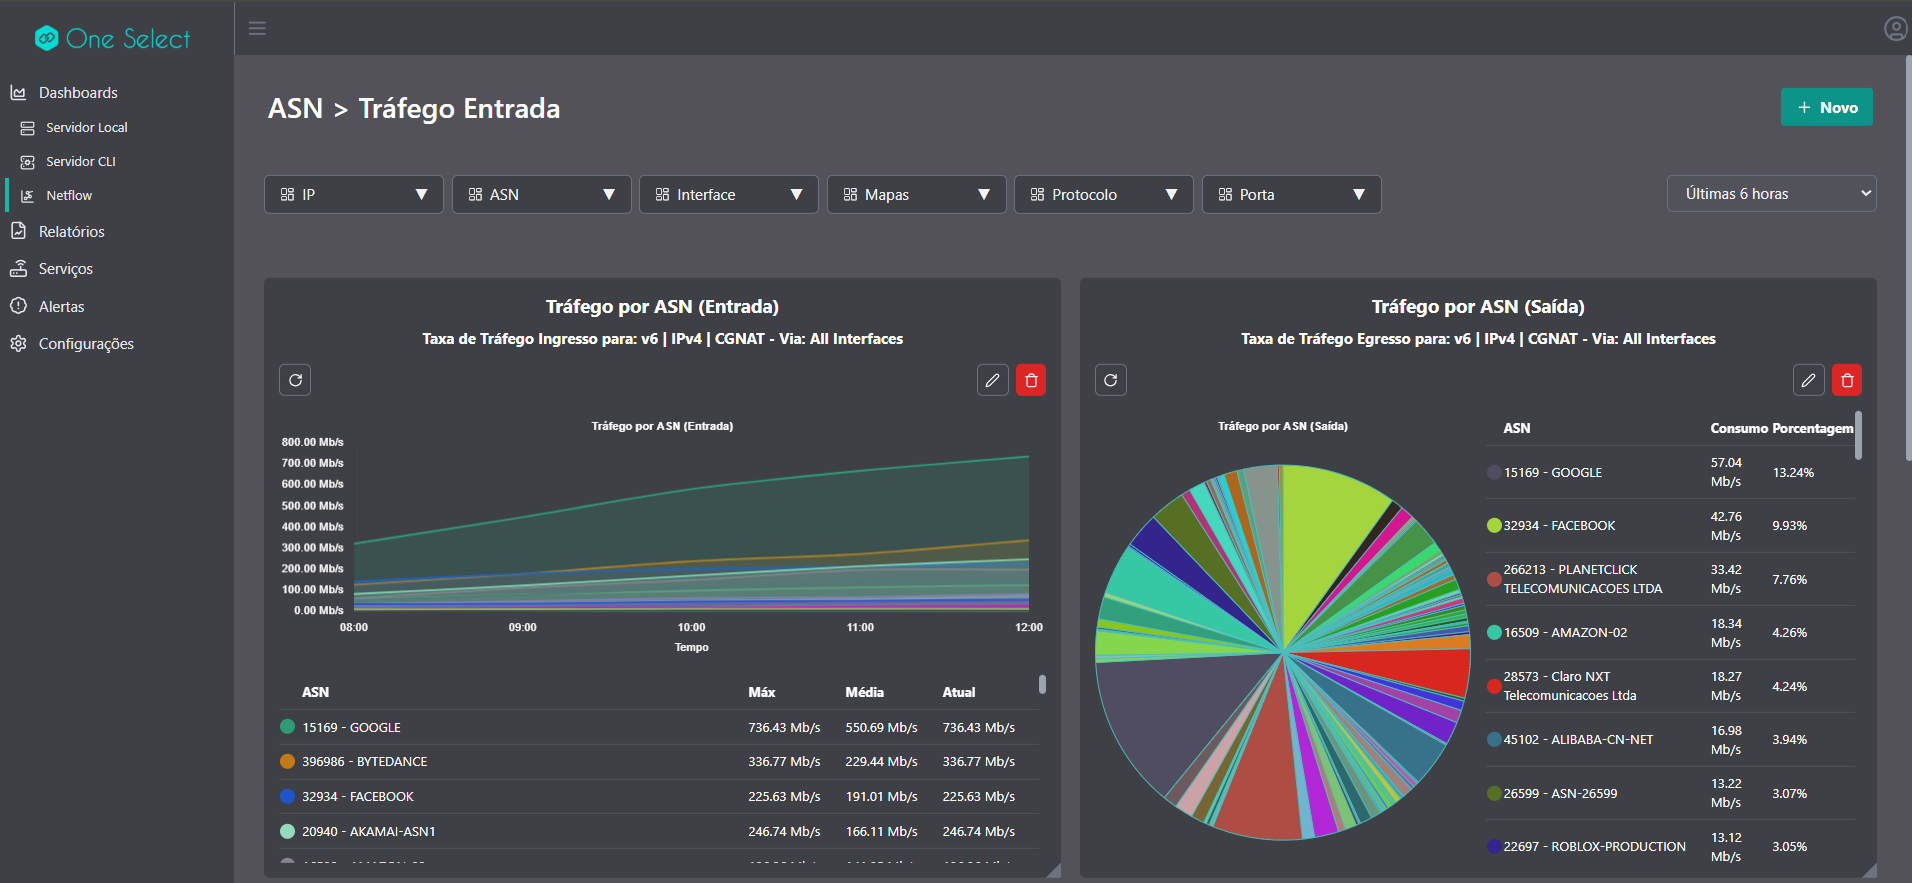Change the Últimas 6 horas time range
1912x883 pixels.
pyautogui.click(x=1772, y=194)
